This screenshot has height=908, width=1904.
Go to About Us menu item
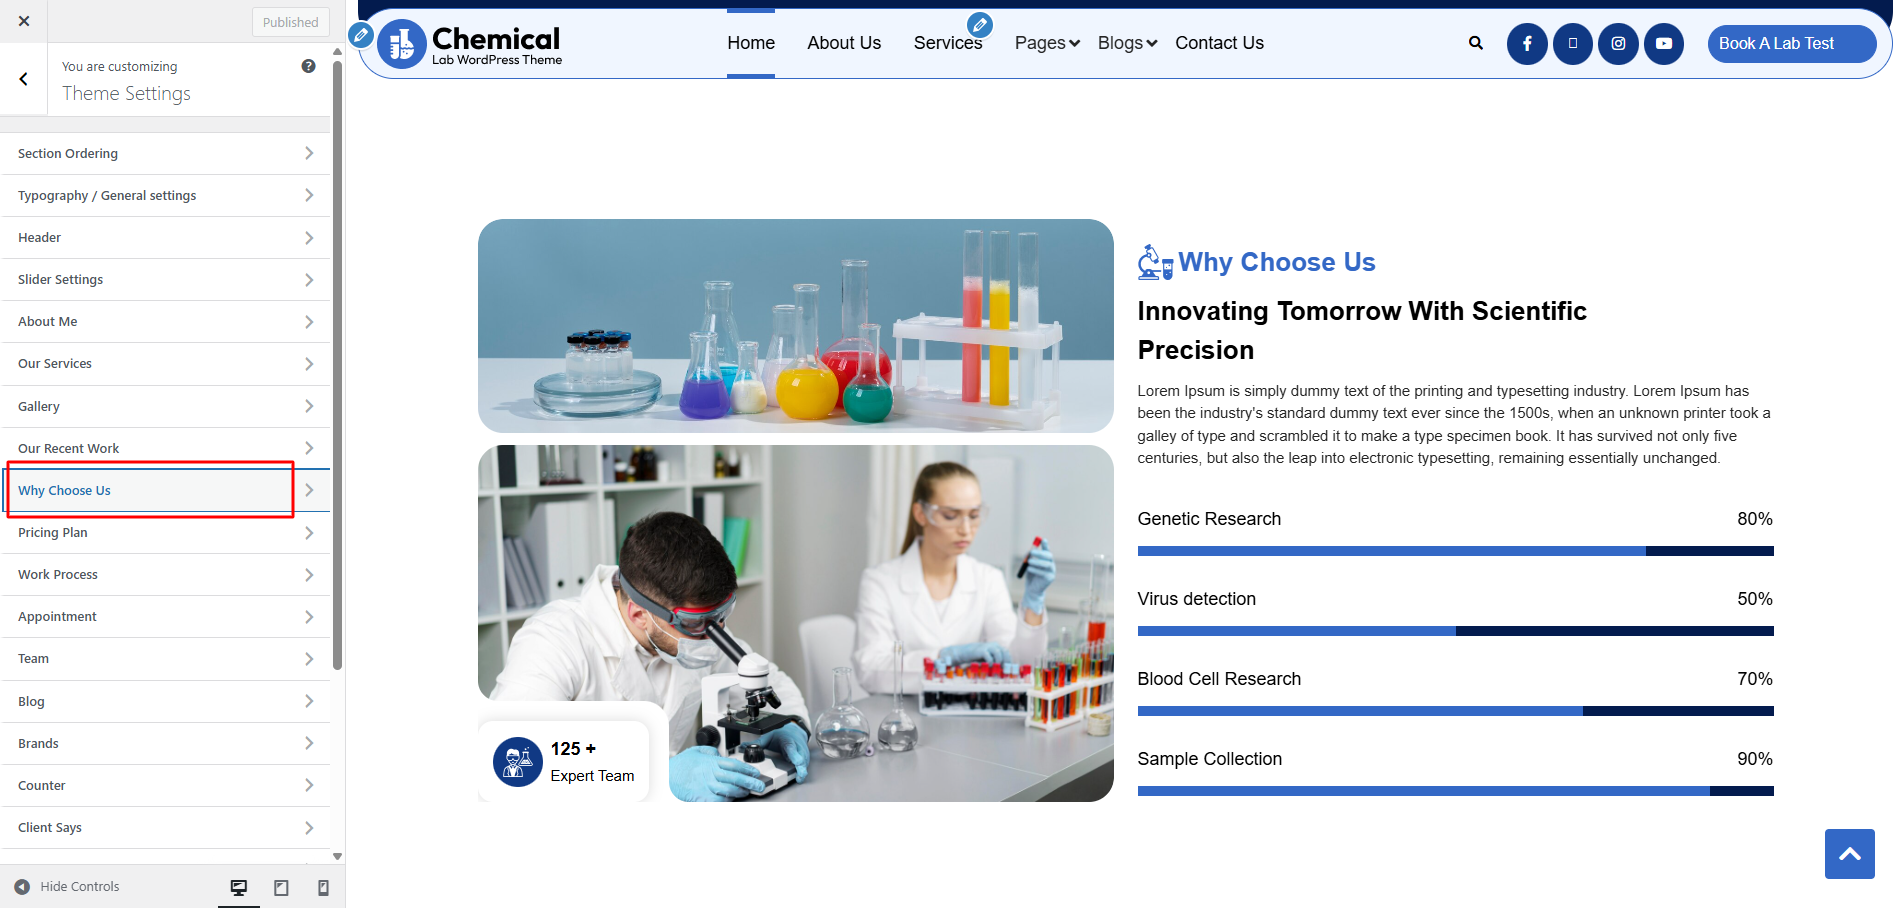pos(843,43)
